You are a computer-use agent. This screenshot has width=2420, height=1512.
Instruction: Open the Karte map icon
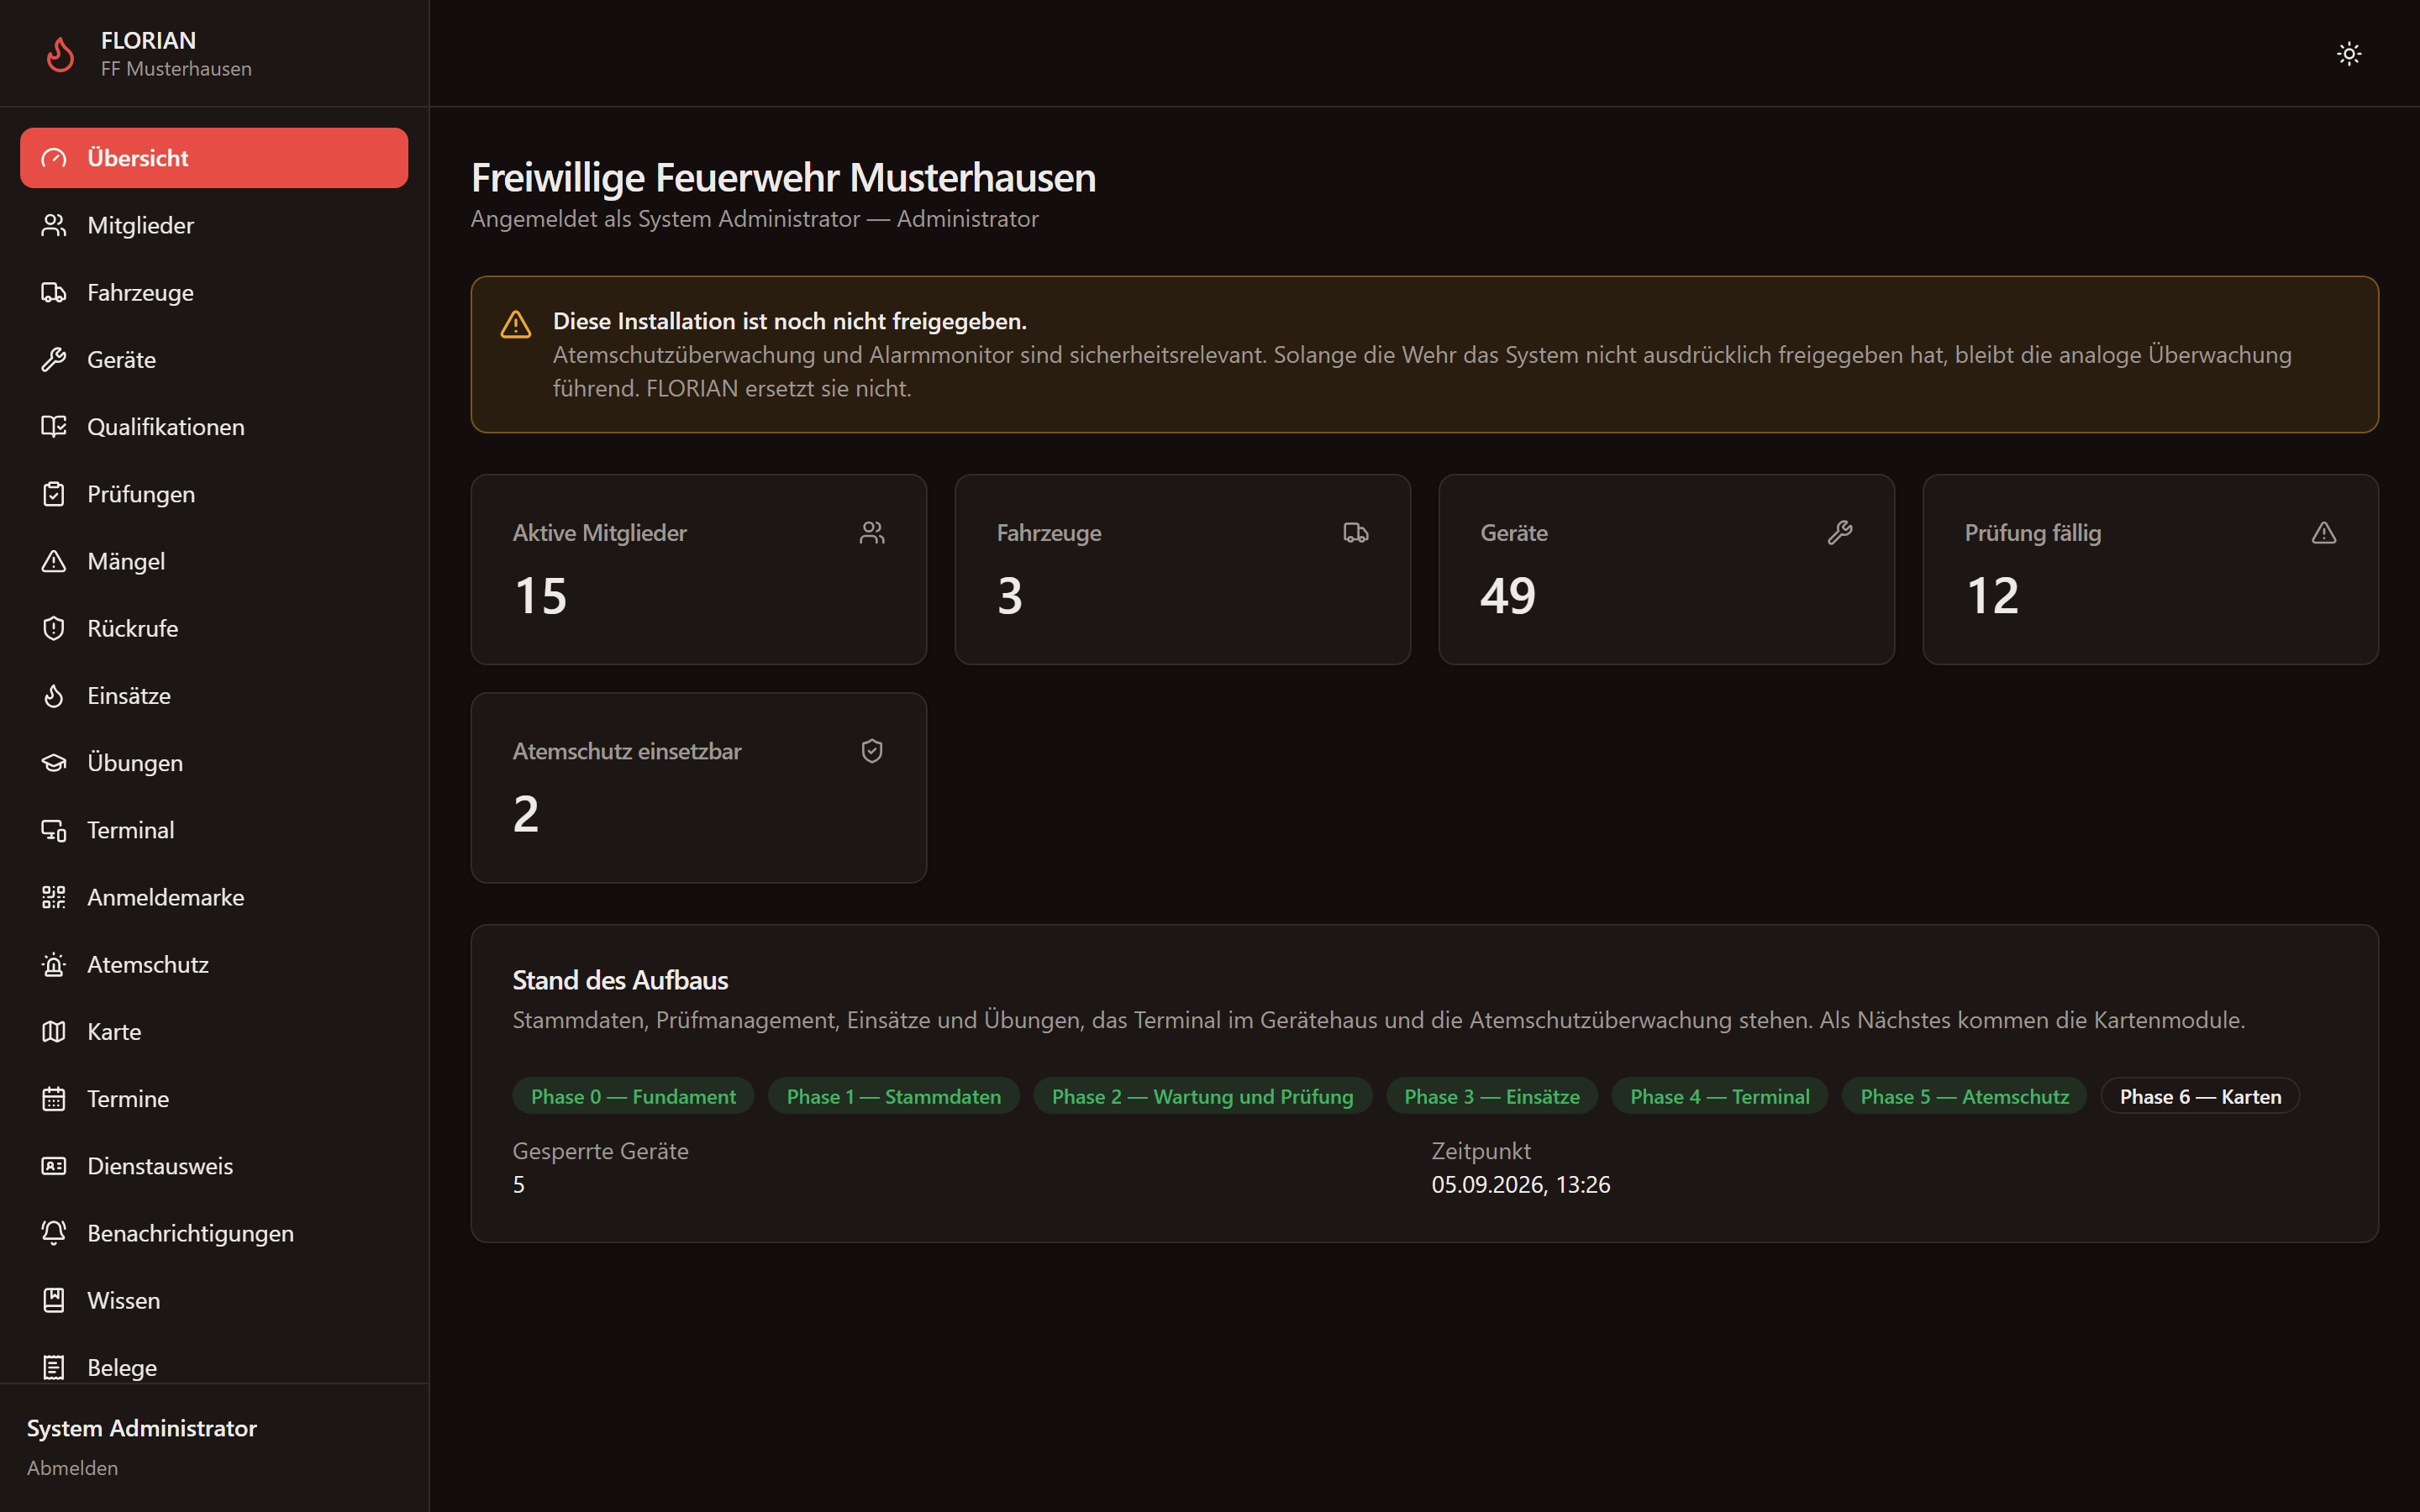54,1031
